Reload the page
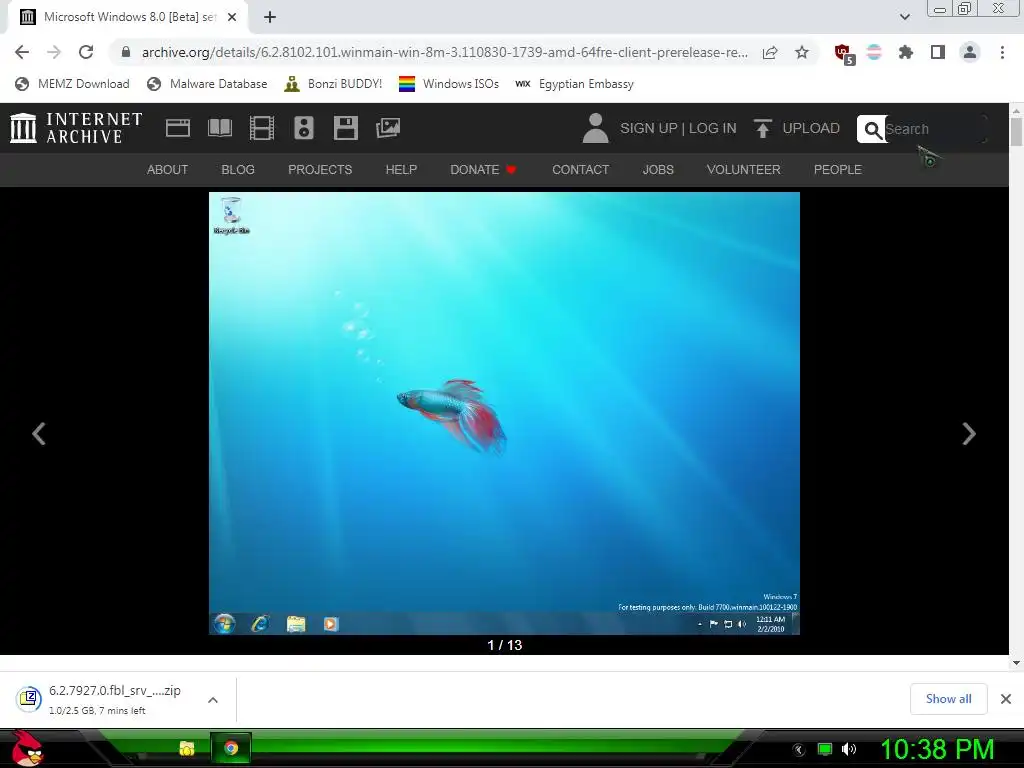 [86, 52]
